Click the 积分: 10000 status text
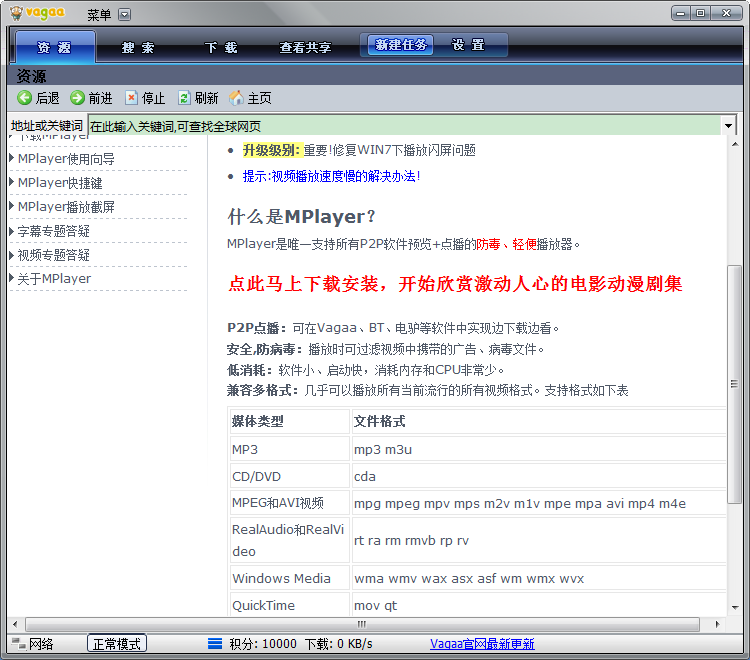 tap(263, 644)
